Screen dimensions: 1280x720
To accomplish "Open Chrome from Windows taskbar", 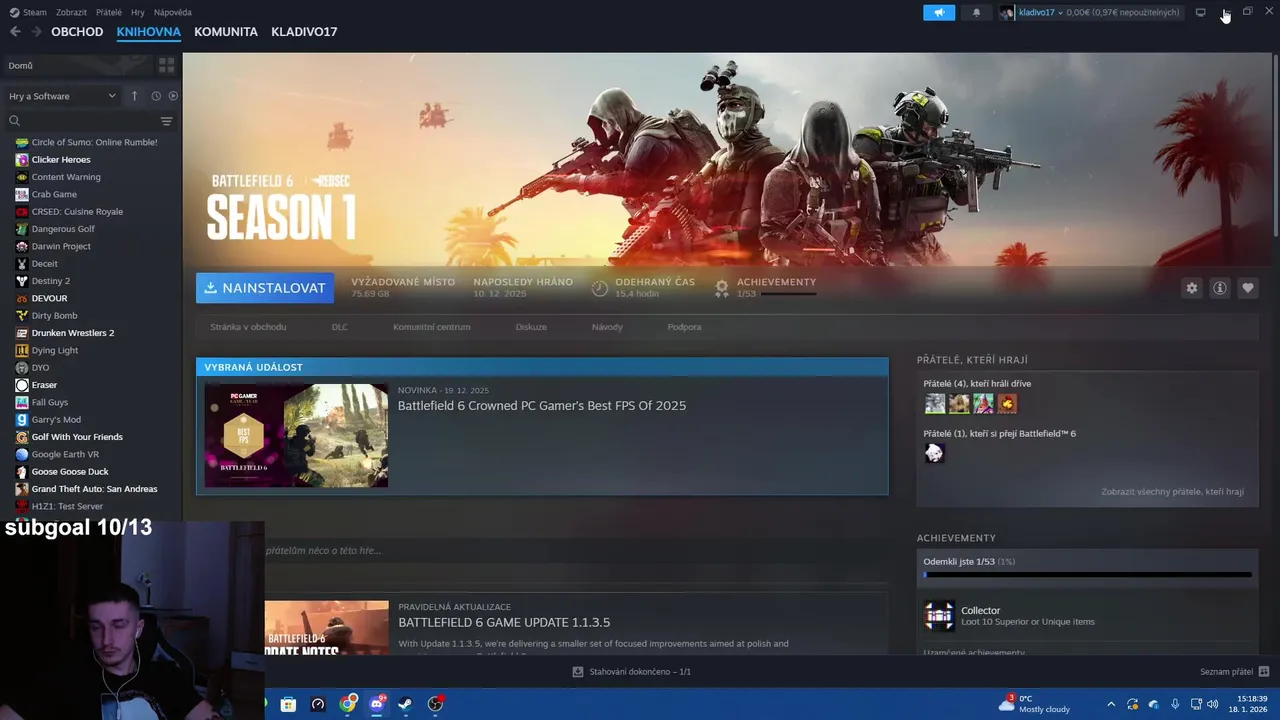I will click(347, 704).
